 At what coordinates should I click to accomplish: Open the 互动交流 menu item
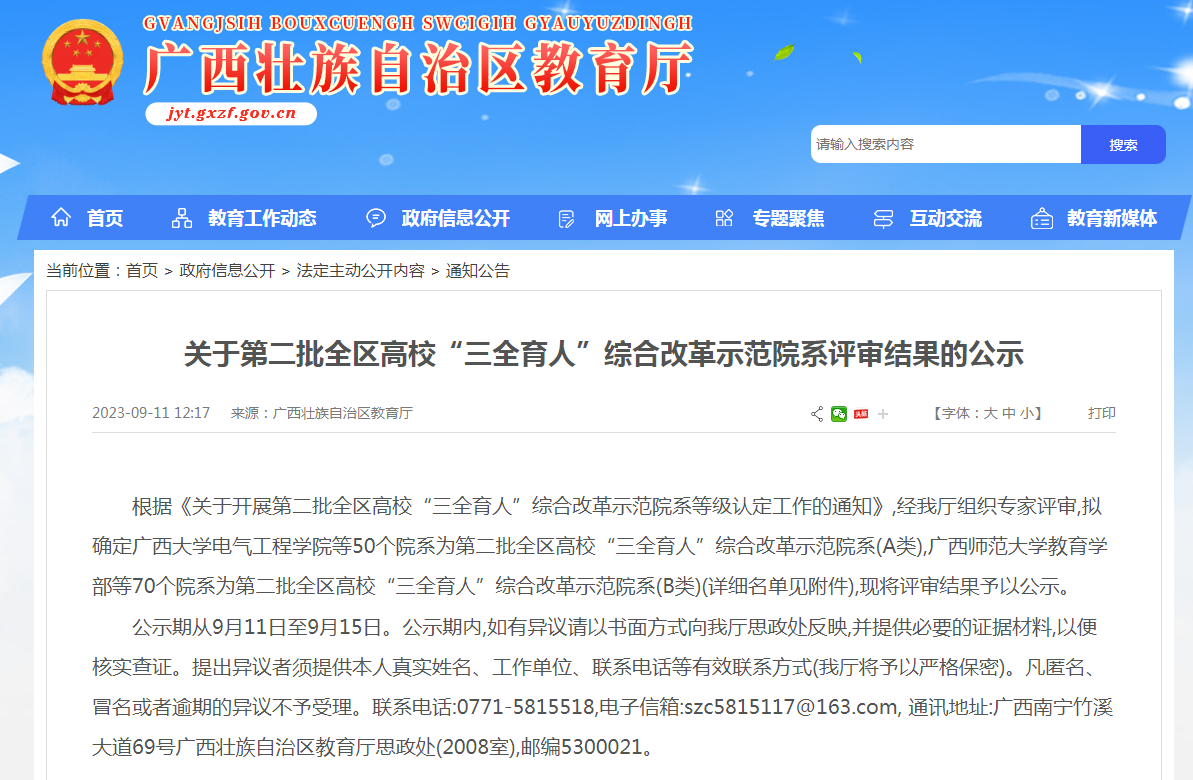pyautogui.click(x=945, y=218)
